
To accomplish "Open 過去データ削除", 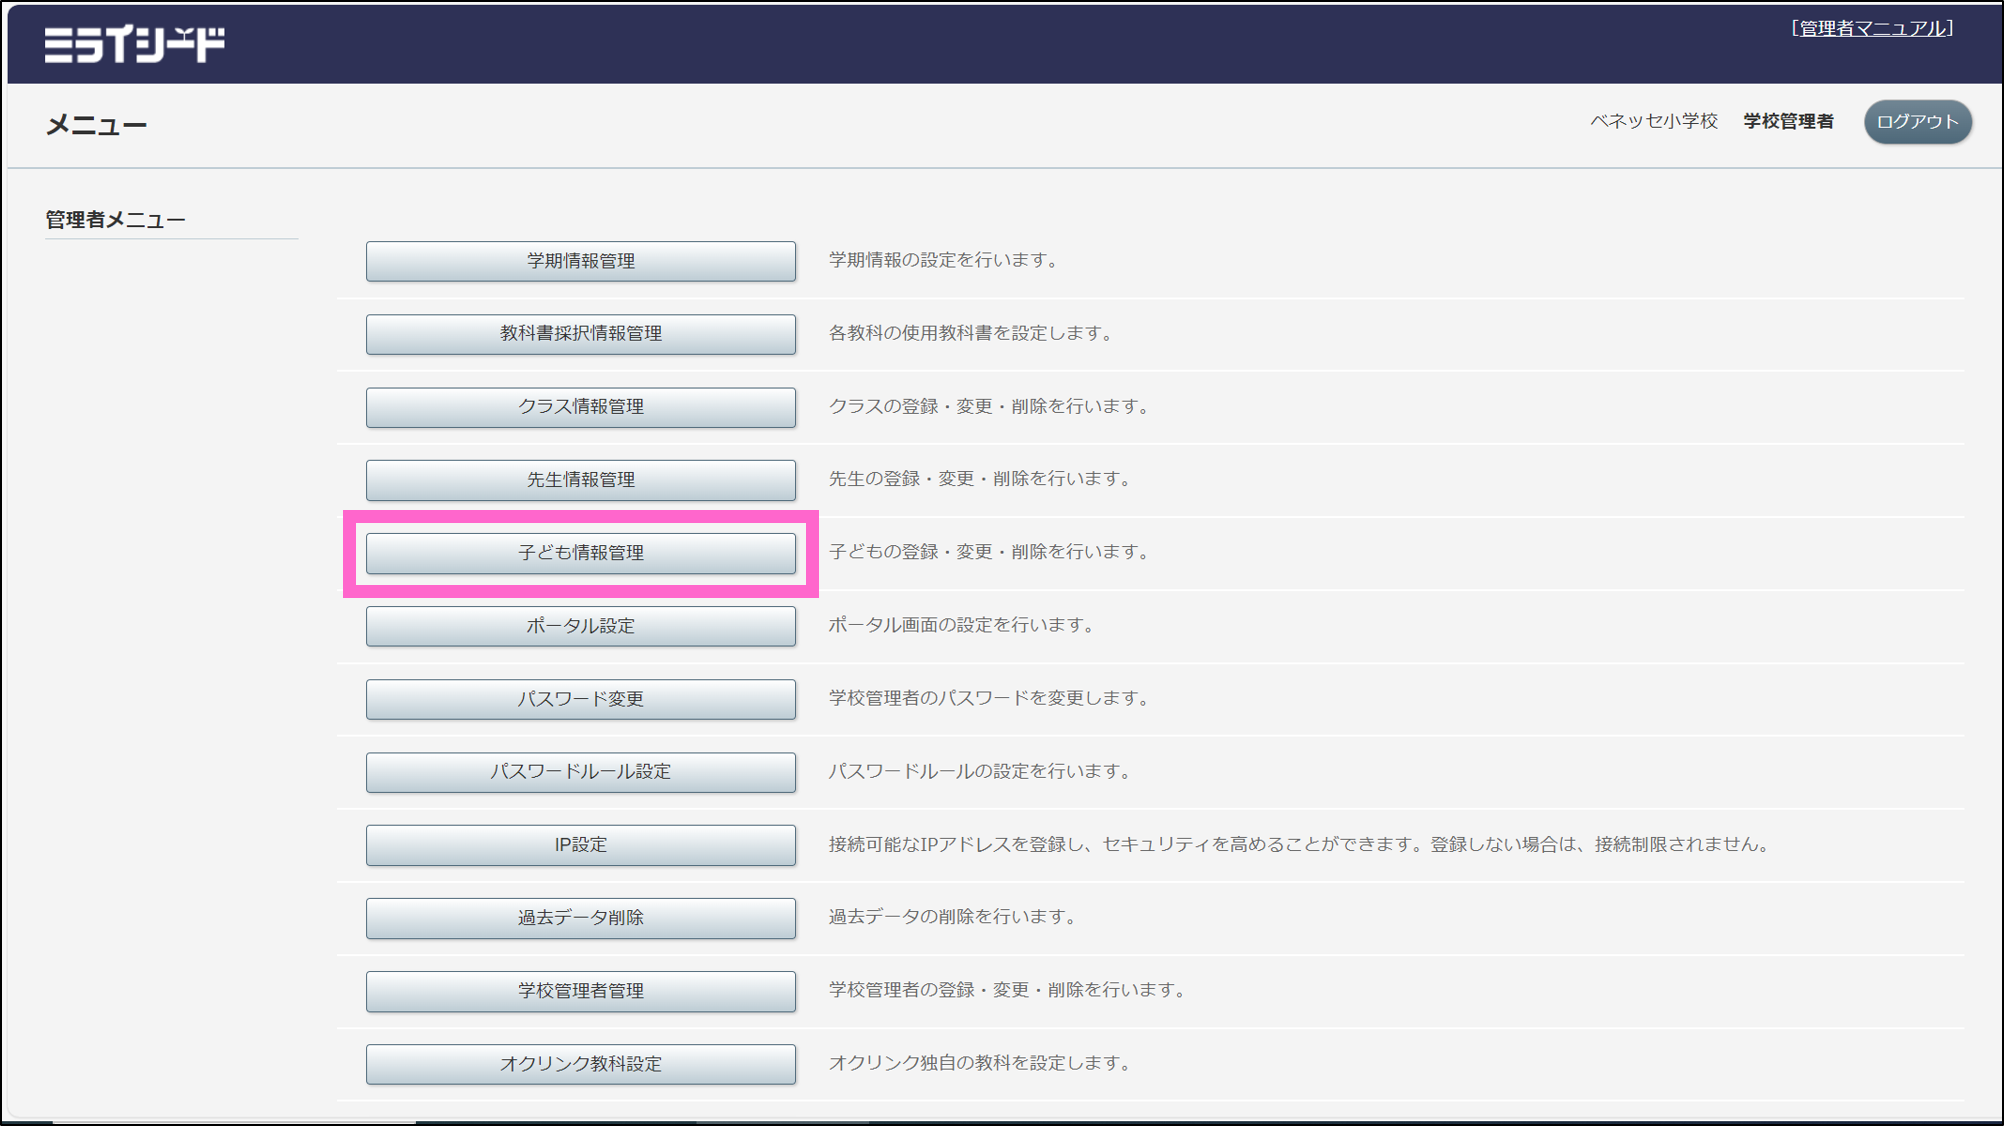I will (x=580, y=918).
